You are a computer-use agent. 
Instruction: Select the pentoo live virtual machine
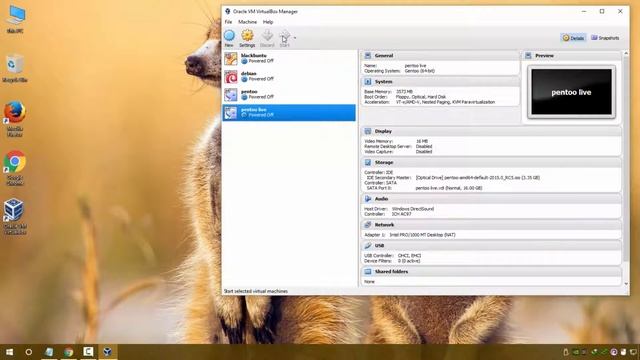(289, 112)
